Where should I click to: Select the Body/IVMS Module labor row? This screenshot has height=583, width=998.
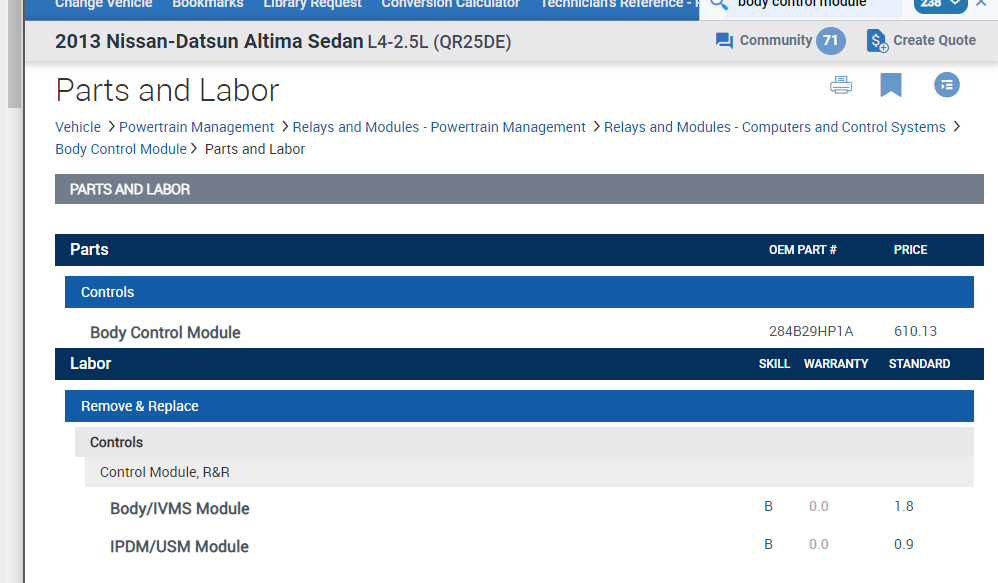coord(529,508)
